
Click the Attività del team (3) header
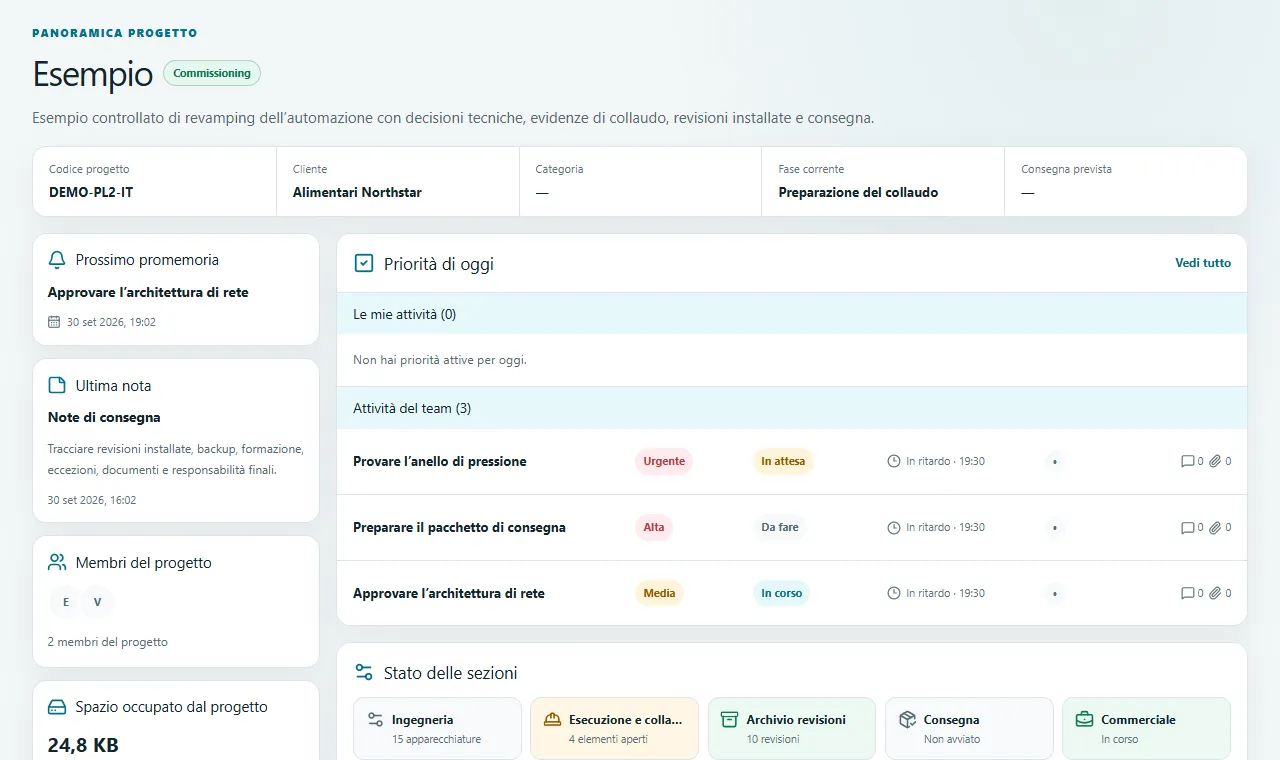tap(792, 408)
